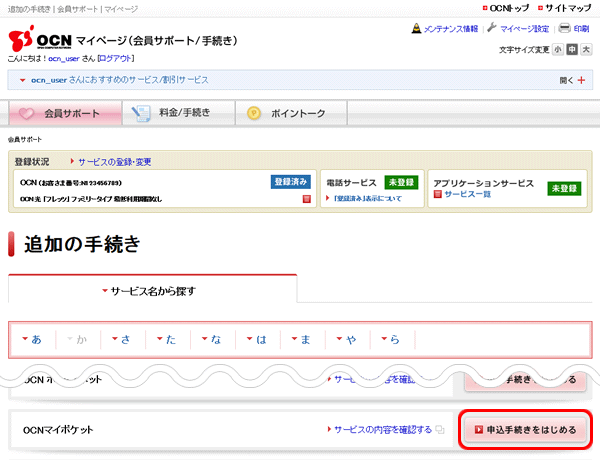Viewport: 600px width, 460px height.
Task: Click the printer icon
Action: tap(564, 28)
